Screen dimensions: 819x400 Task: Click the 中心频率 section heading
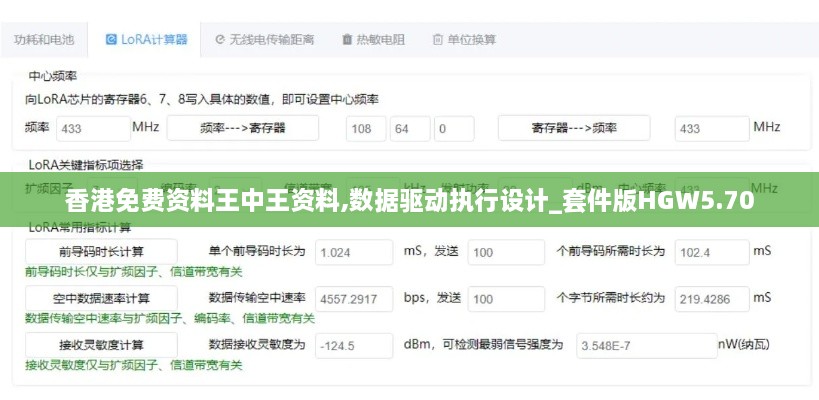53,77
